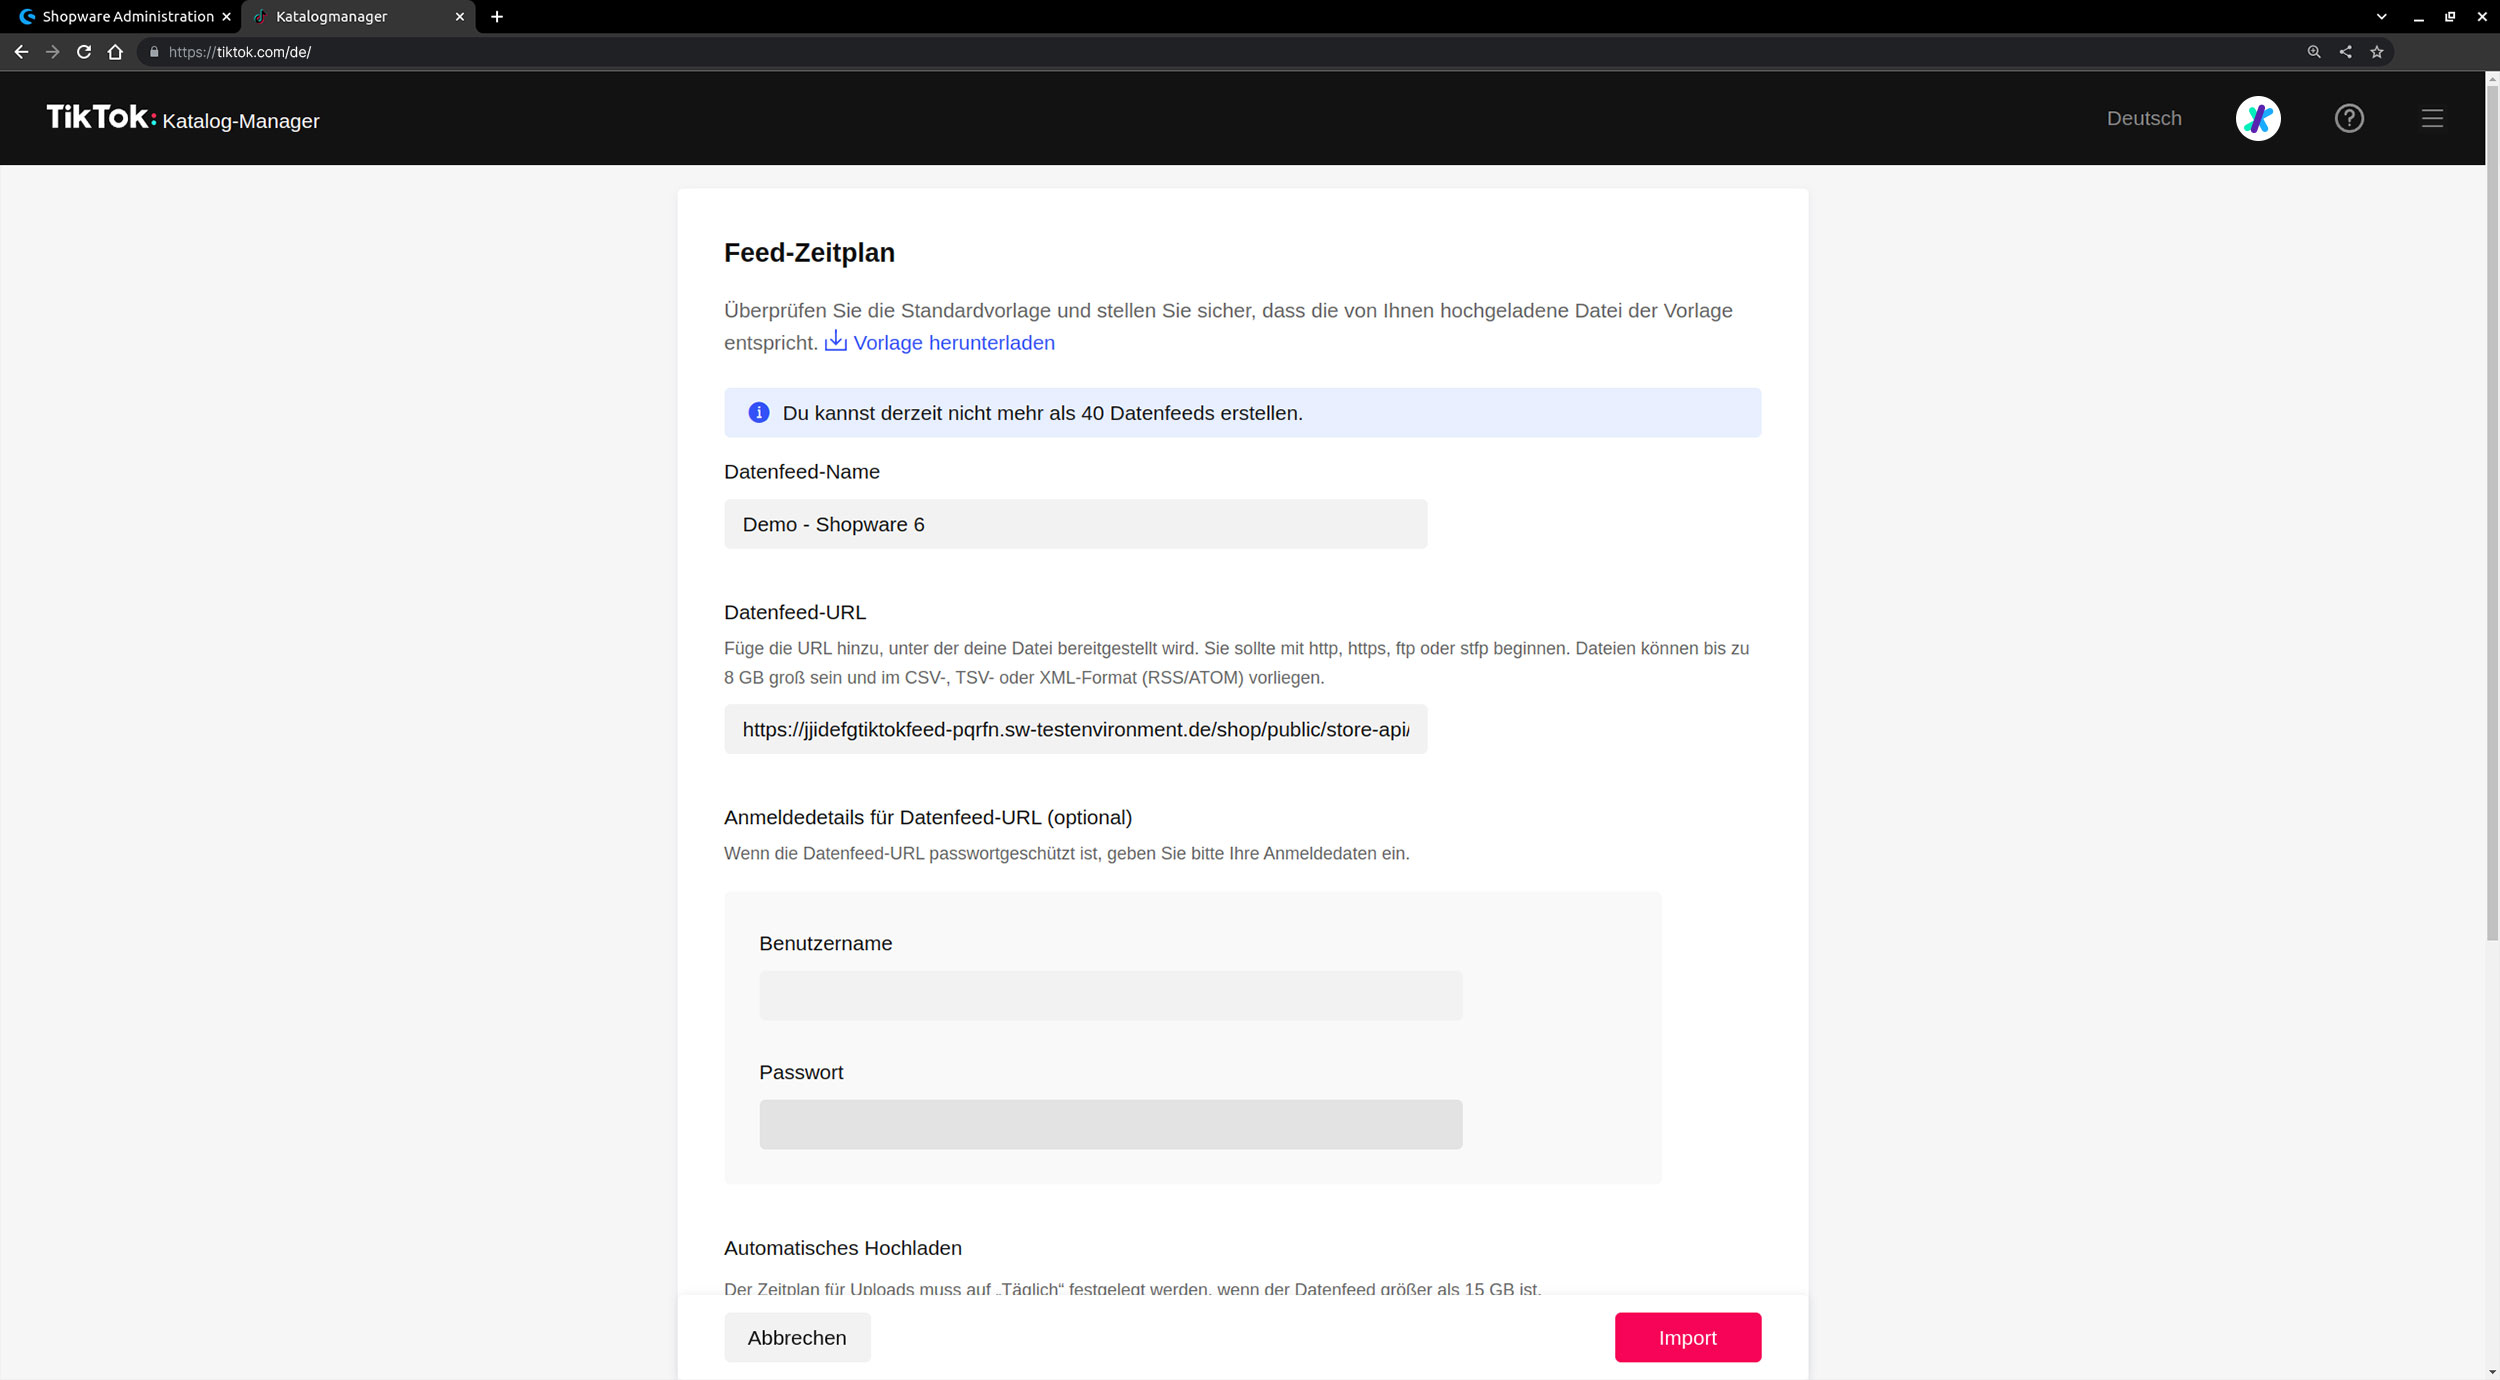Click the zoom magnifier icon in address bar
The image size is (2500, 1380).
click(x=2313, y=52)
